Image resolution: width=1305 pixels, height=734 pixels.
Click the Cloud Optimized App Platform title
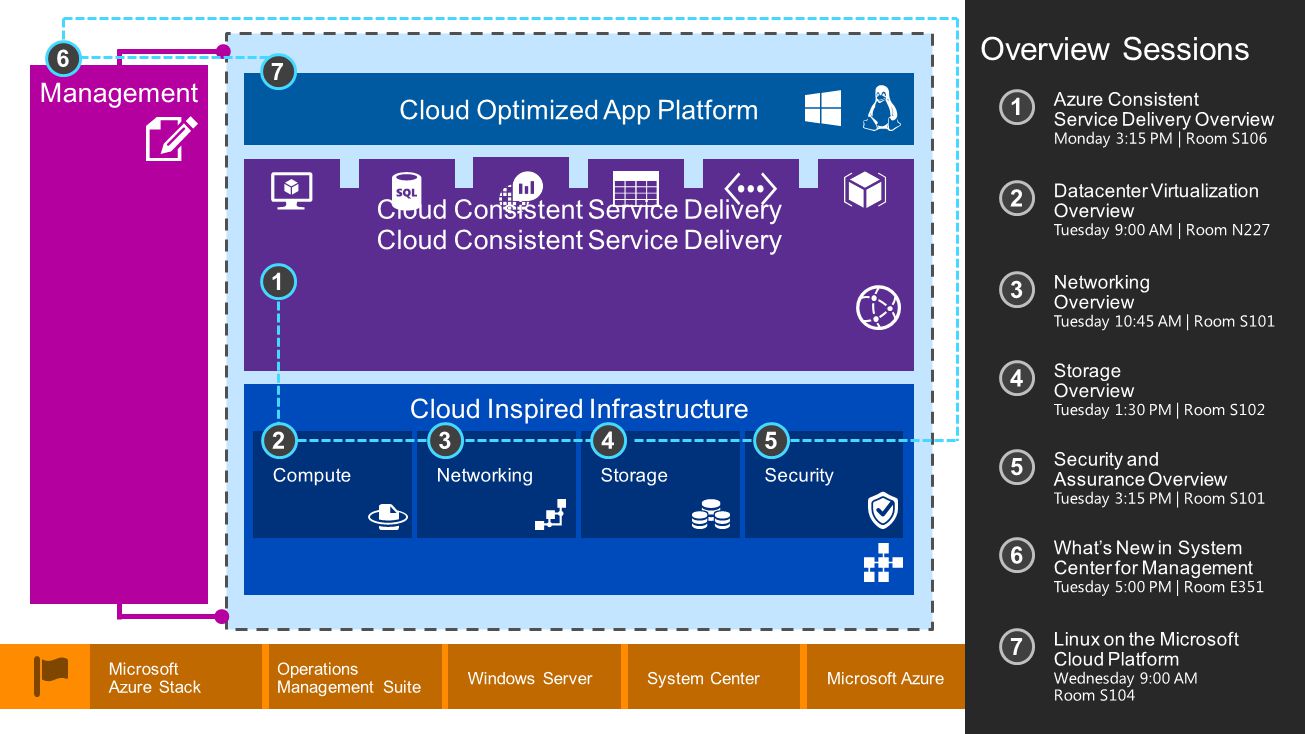579,110
